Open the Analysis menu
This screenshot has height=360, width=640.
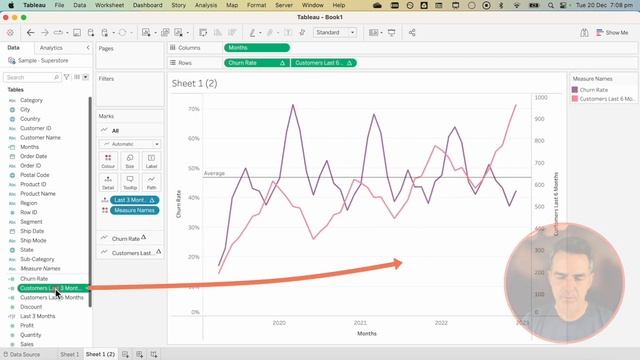pyautogui.click(x=206, y=5)
